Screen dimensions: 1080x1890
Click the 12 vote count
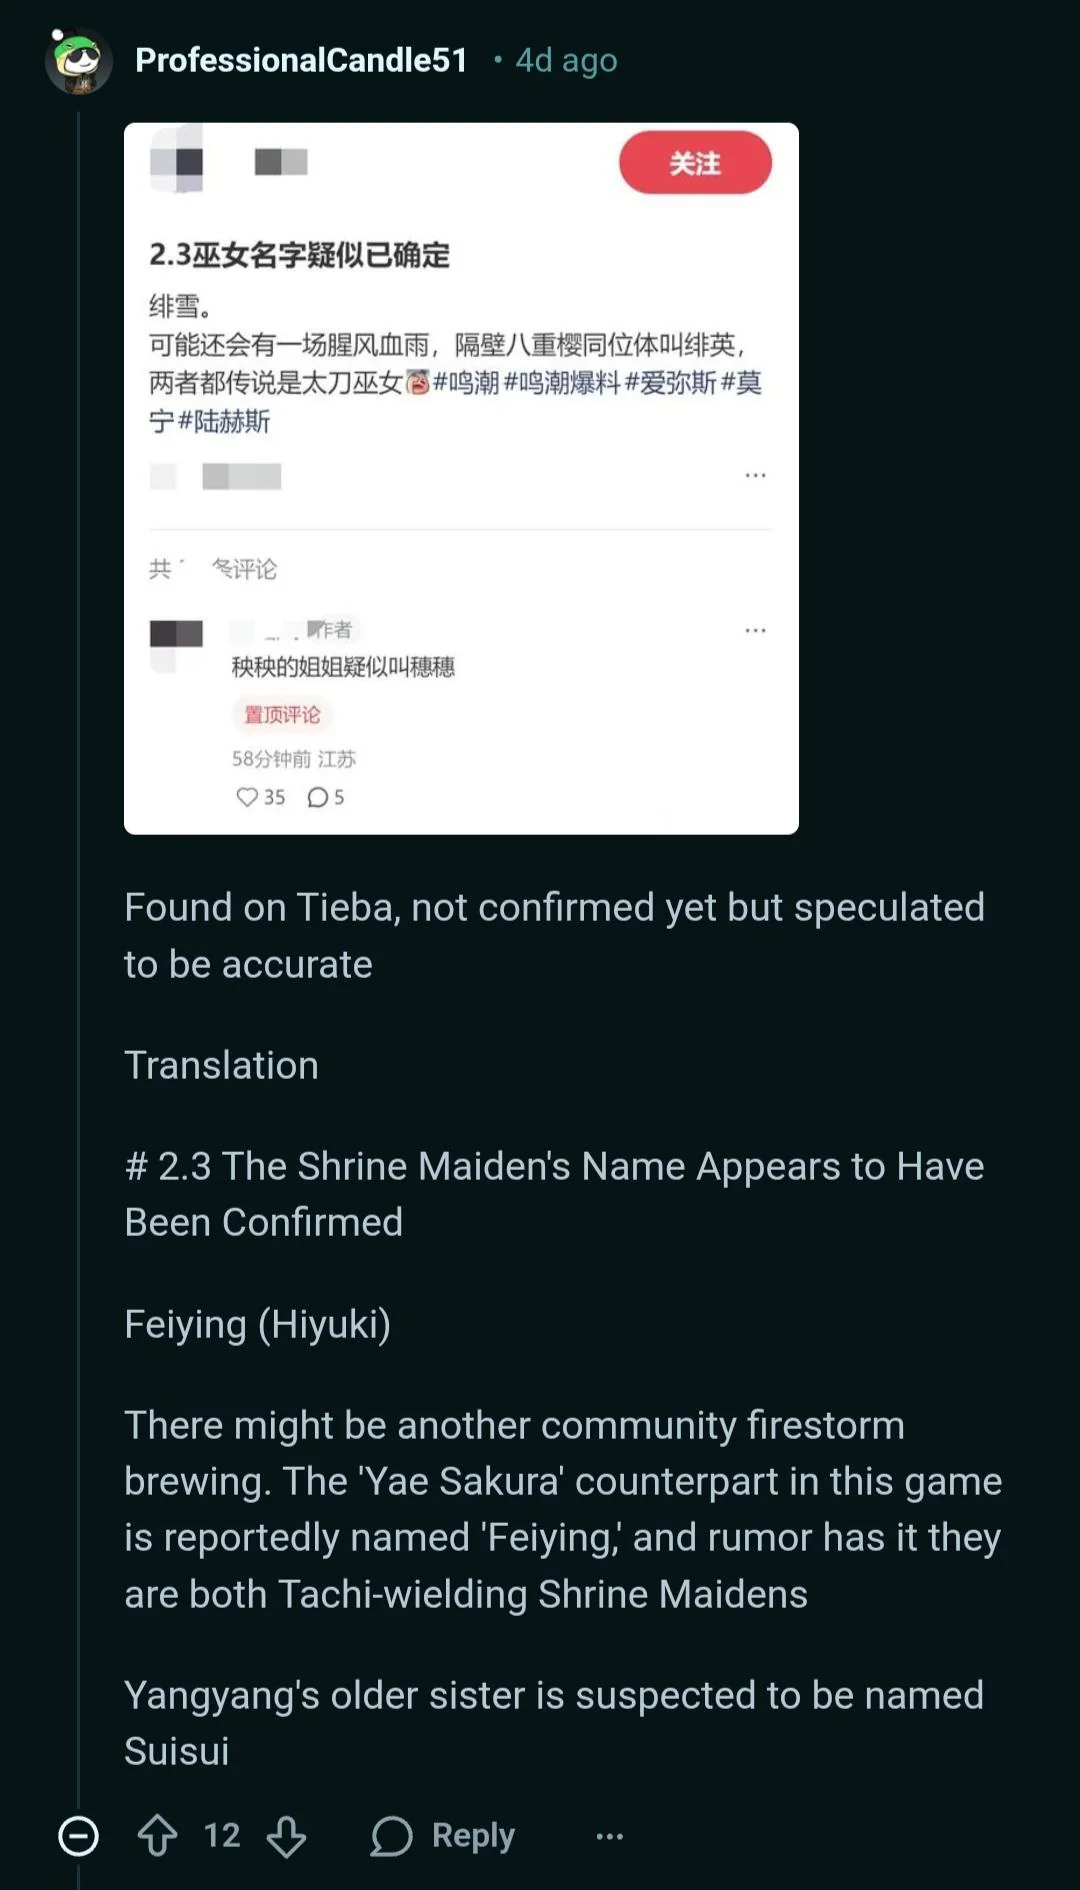(222, 1836)
